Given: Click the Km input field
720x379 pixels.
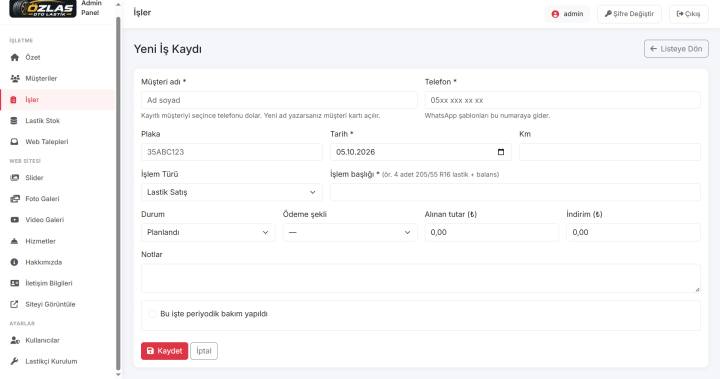Looking at the screenshot, I should click(x=610, y=152).
